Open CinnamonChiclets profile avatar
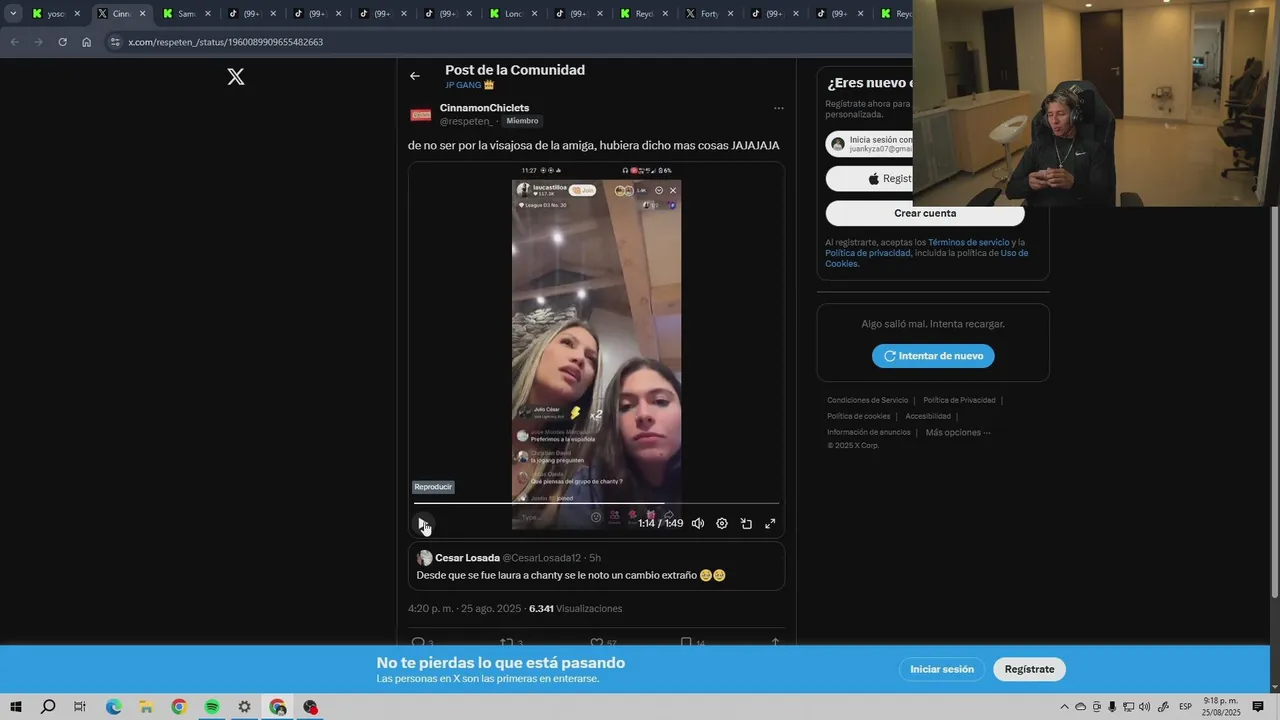This screenshot has height=720, width=1280. click(x=421, y=115)
